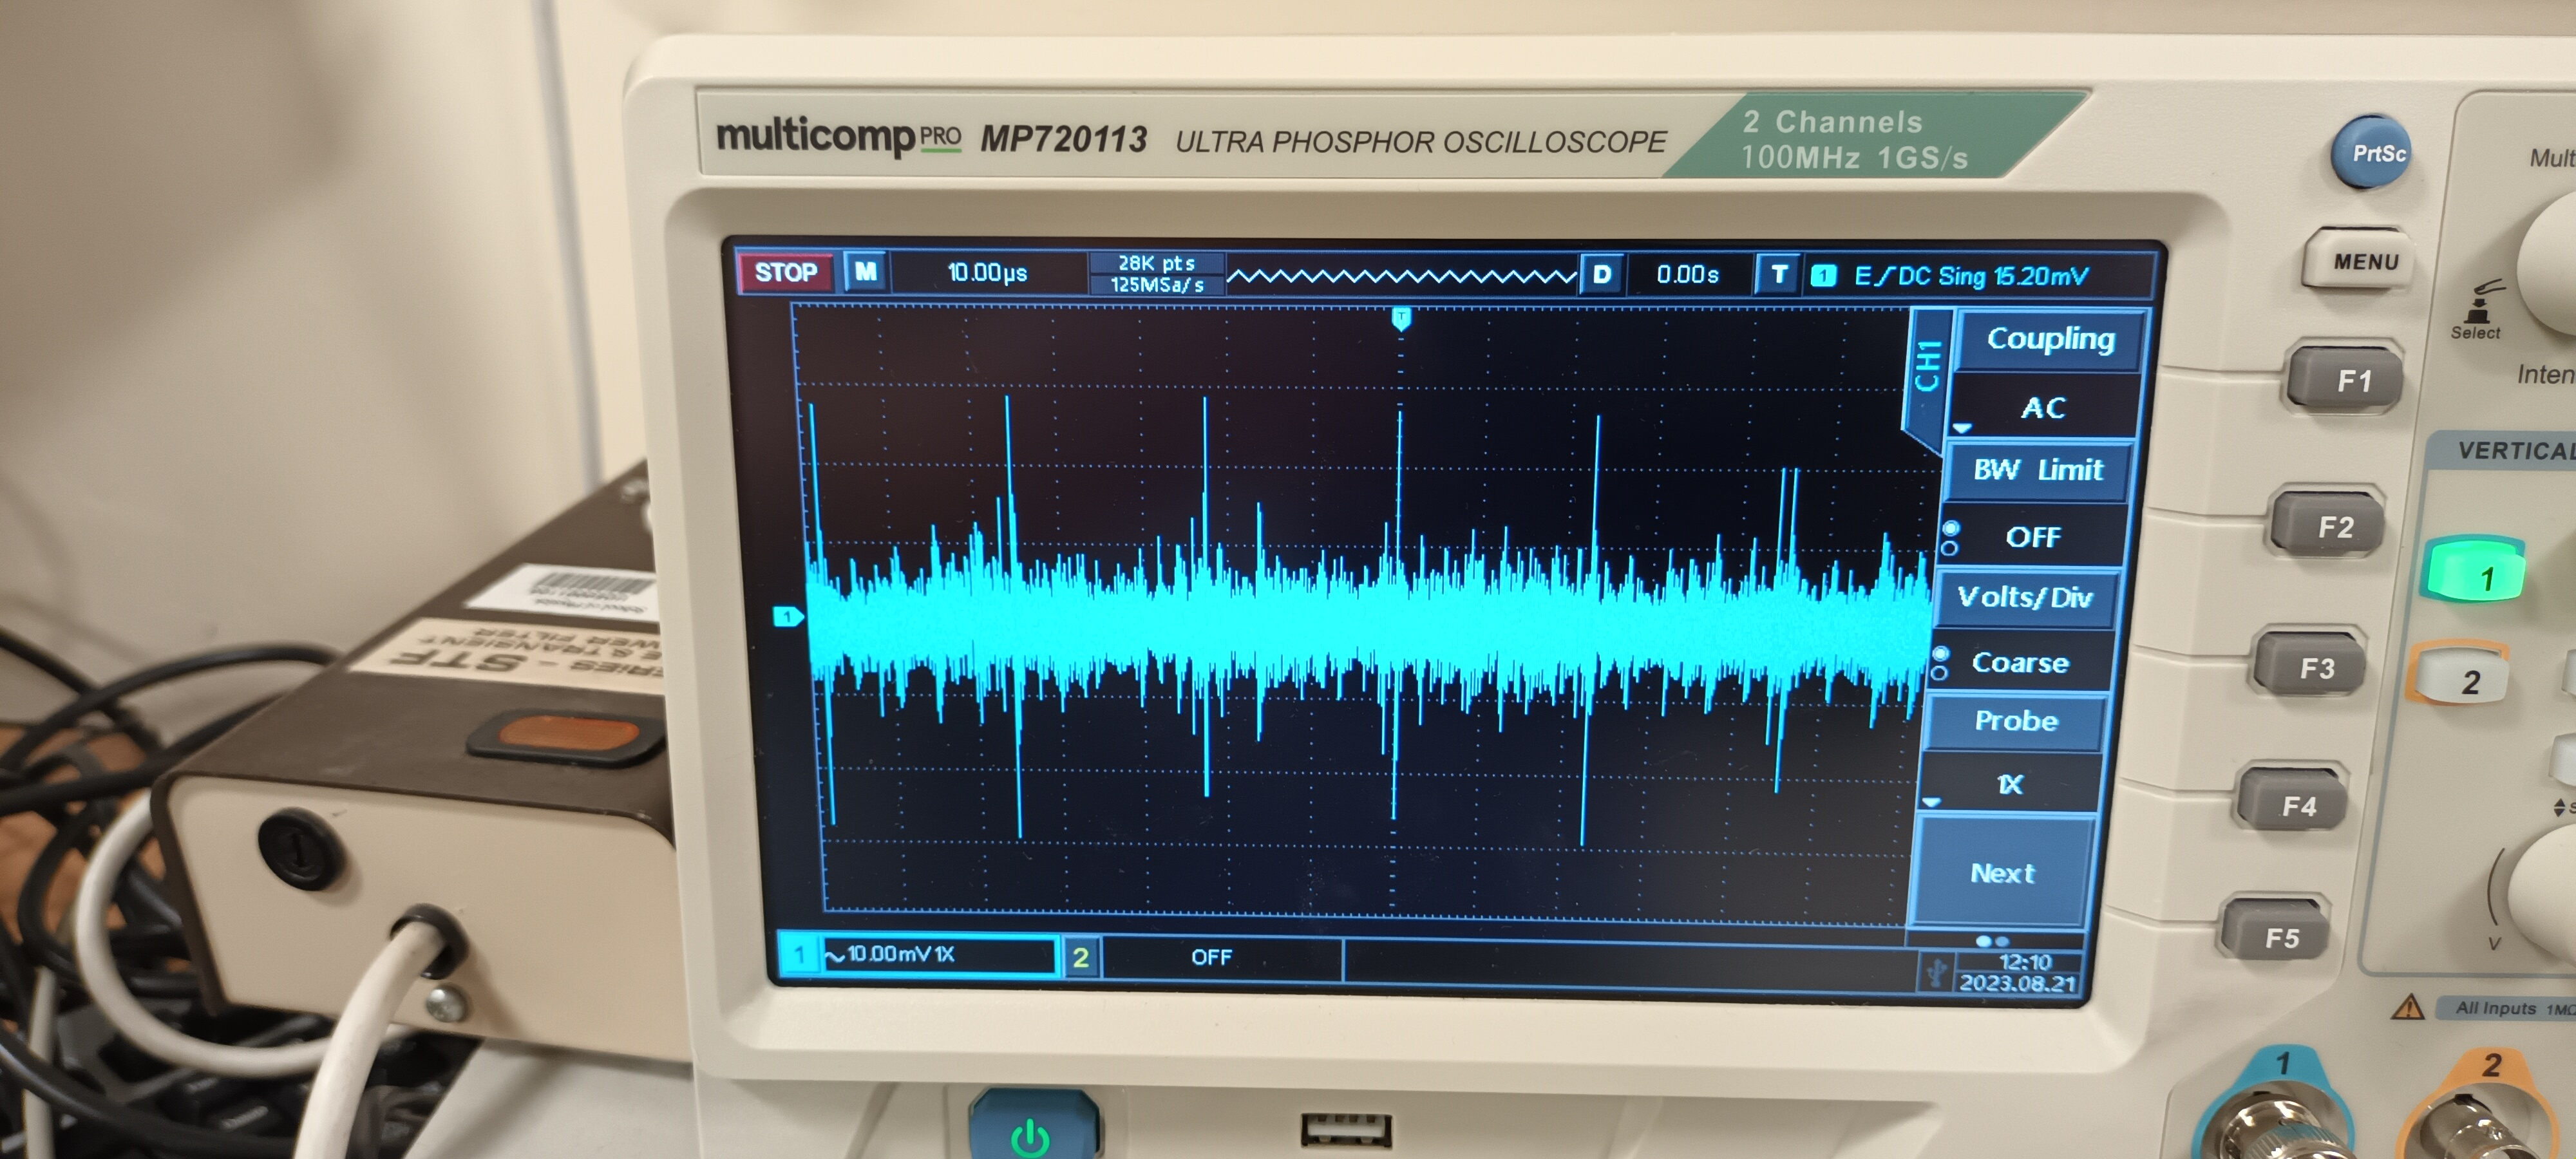Click the M timebase indicator icon
Image resolution: width=2576 pixels, height=1159 pixels.
[x=866, y=272]
